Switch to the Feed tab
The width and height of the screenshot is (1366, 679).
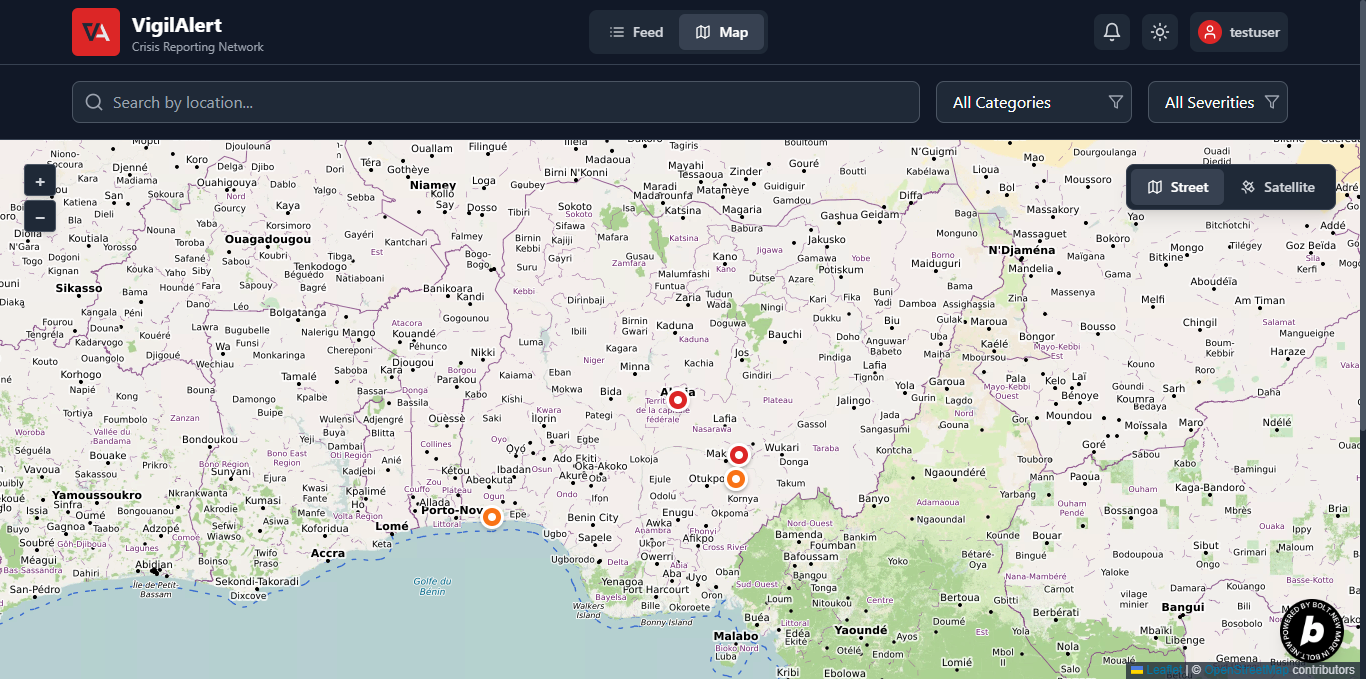[637, 32]
